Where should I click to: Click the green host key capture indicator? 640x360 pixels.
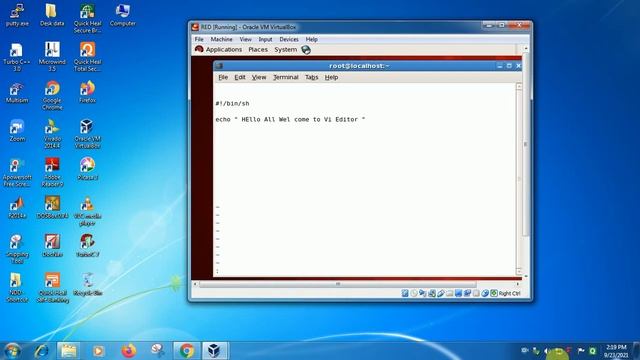[x=494, y=293]
